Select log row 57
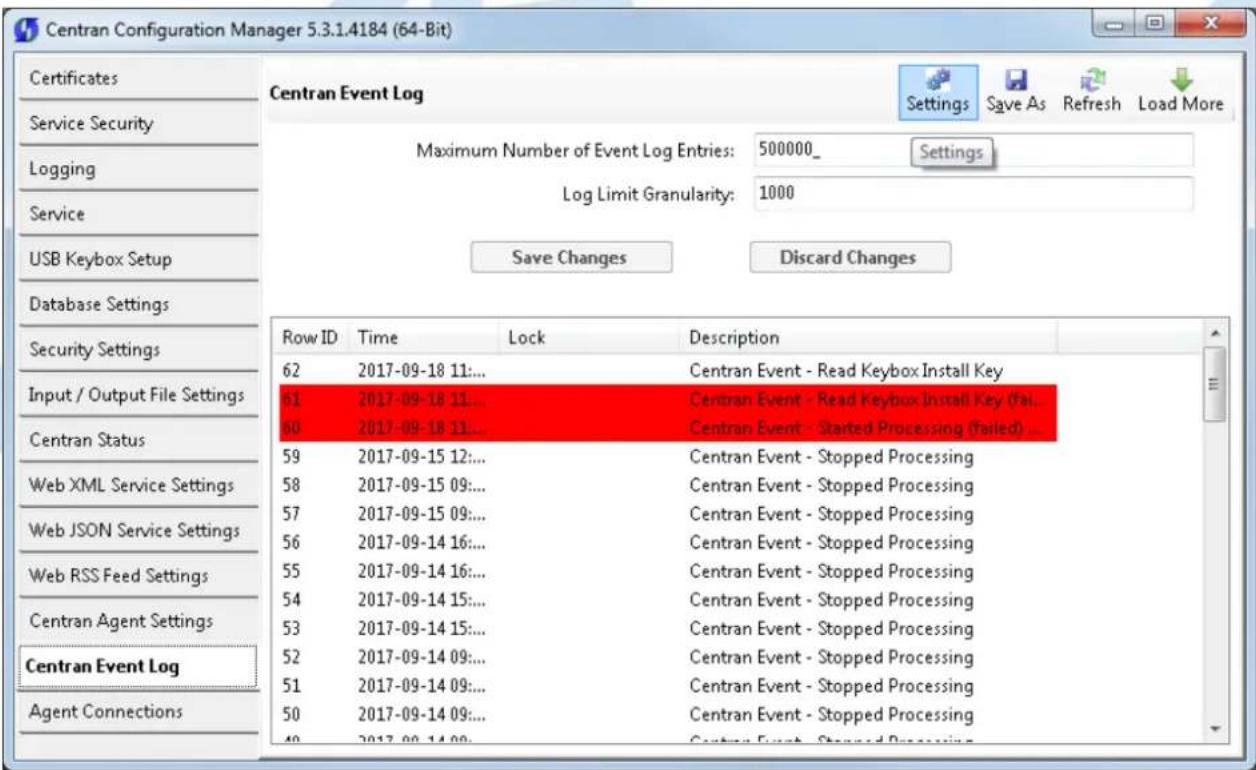 click(x=665, y=514)
